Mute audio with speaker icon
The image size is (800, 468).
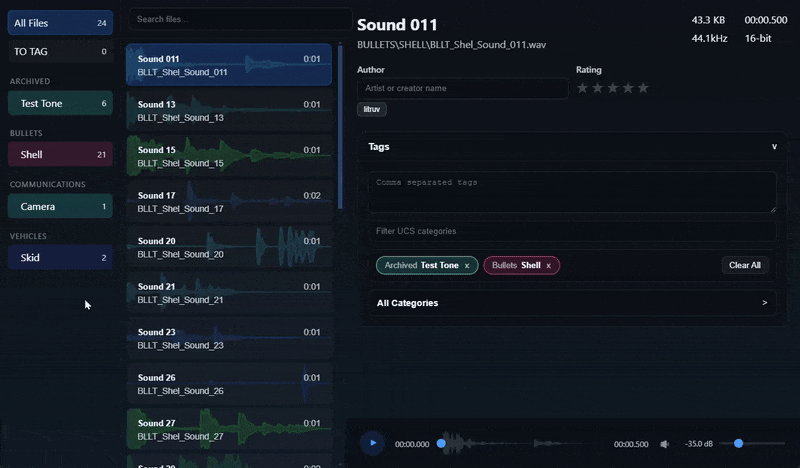coord(664,444)
